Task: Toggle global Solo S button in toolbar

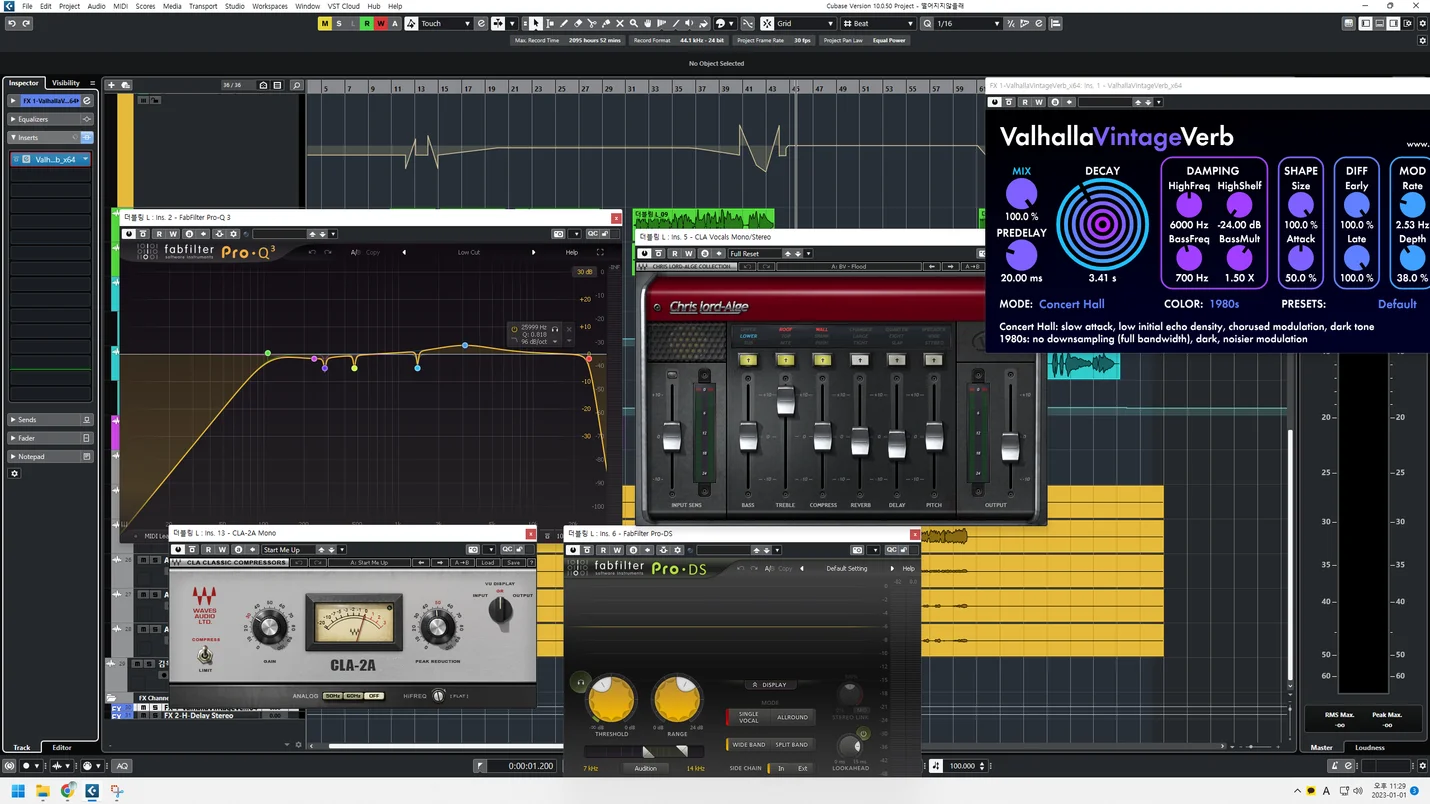Action: coord(339,23)
